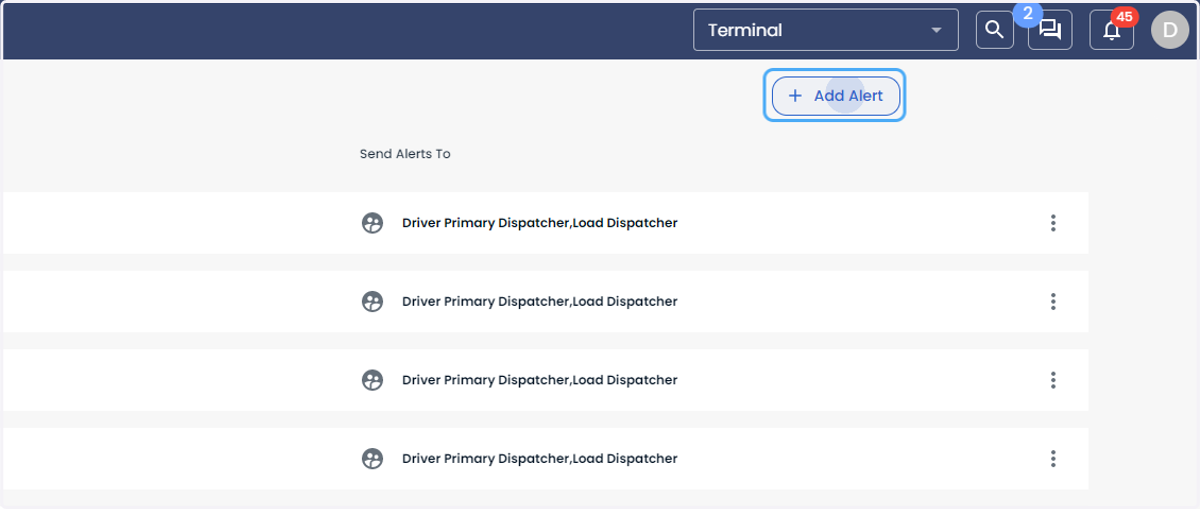Click the 45 notifications badge
The width and height of the screenshot is (1200, 509).
[1124, 17]
